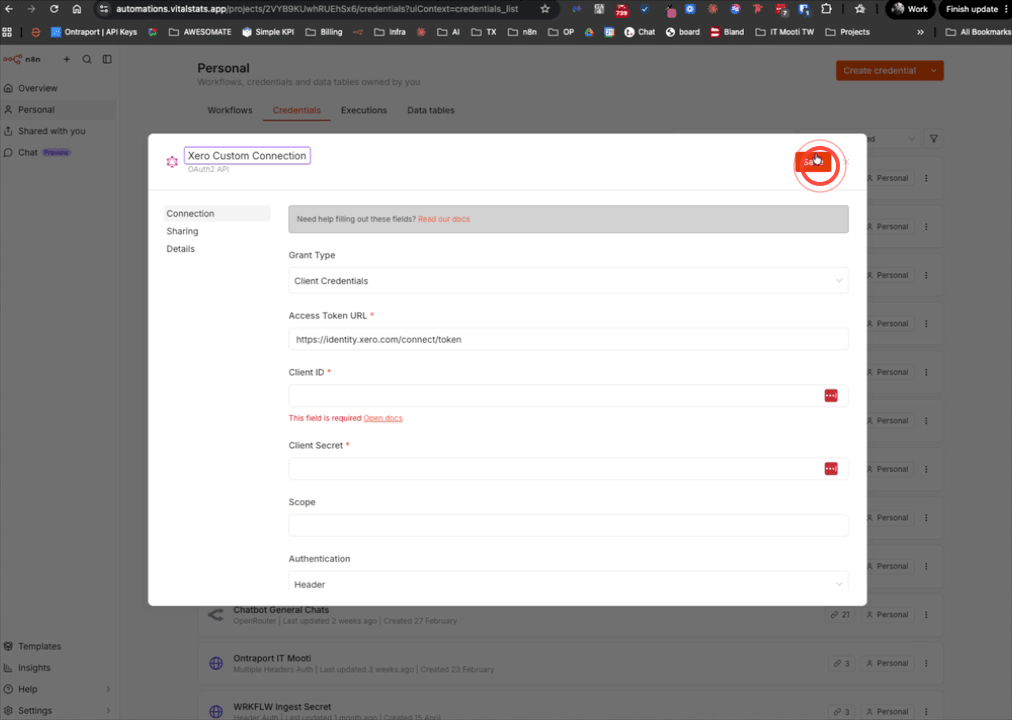This screenshot has width=1012, height=720.
Task: Click the Client ID input field
Action: [568, 395]
